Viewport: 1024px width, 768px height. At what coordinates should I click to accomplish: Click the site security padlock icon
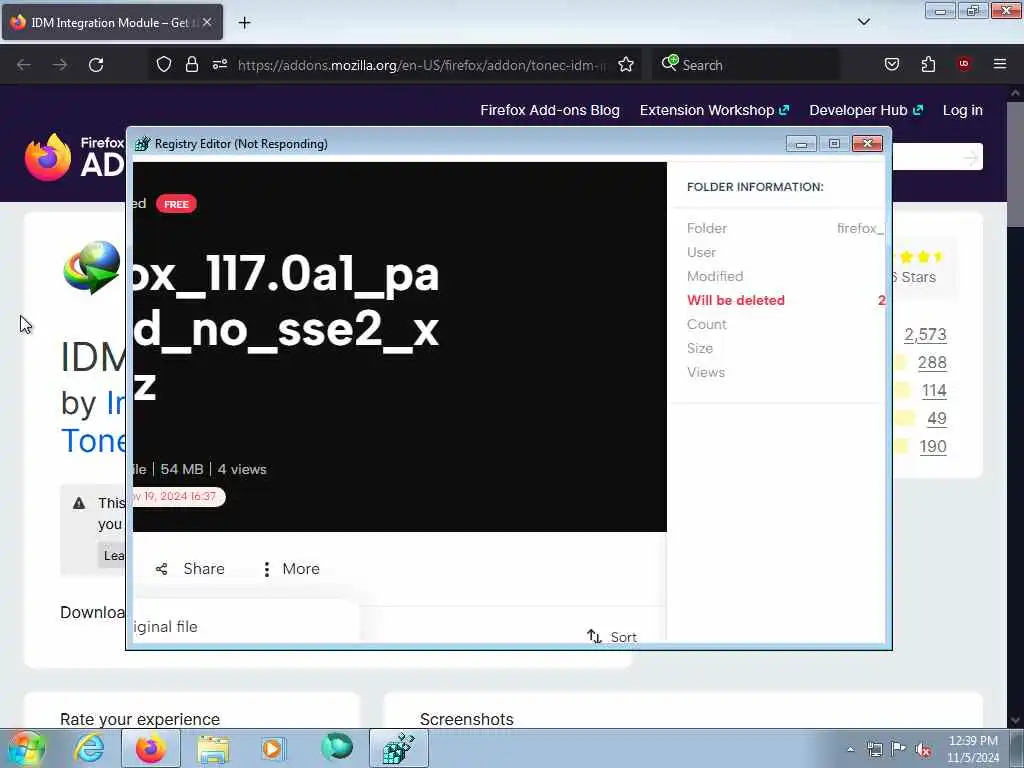click(191, 64)
